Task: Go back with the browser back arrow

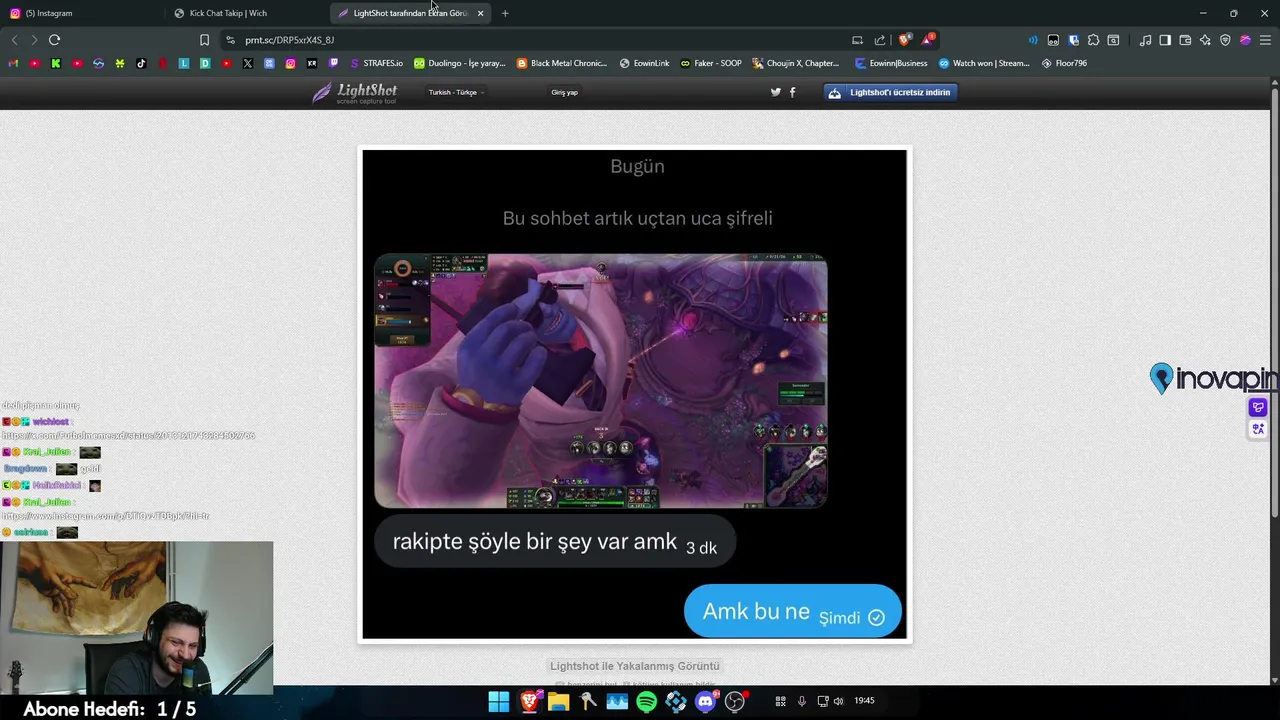Action: click(x=14, y=40)
